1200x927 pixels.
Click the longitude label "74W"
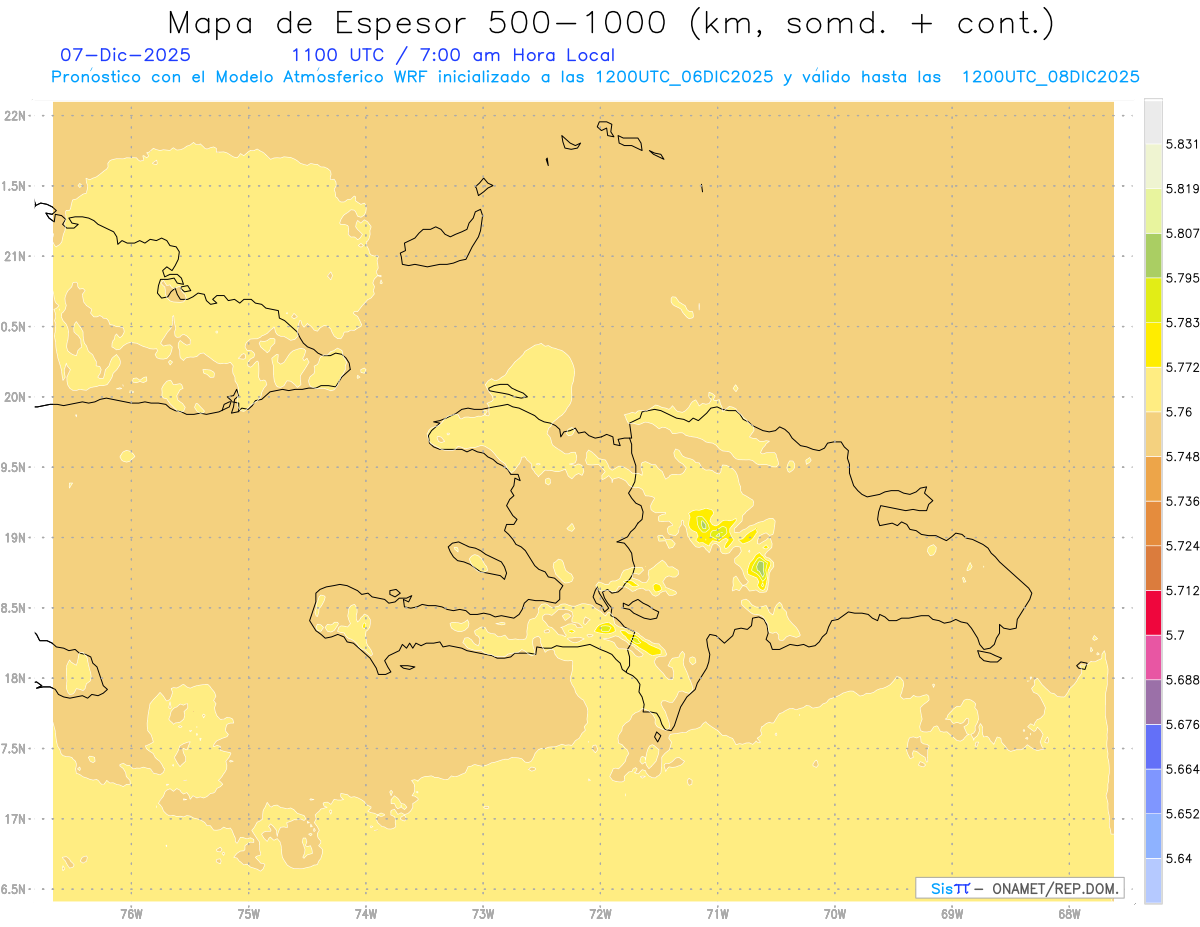coord(366,913)
